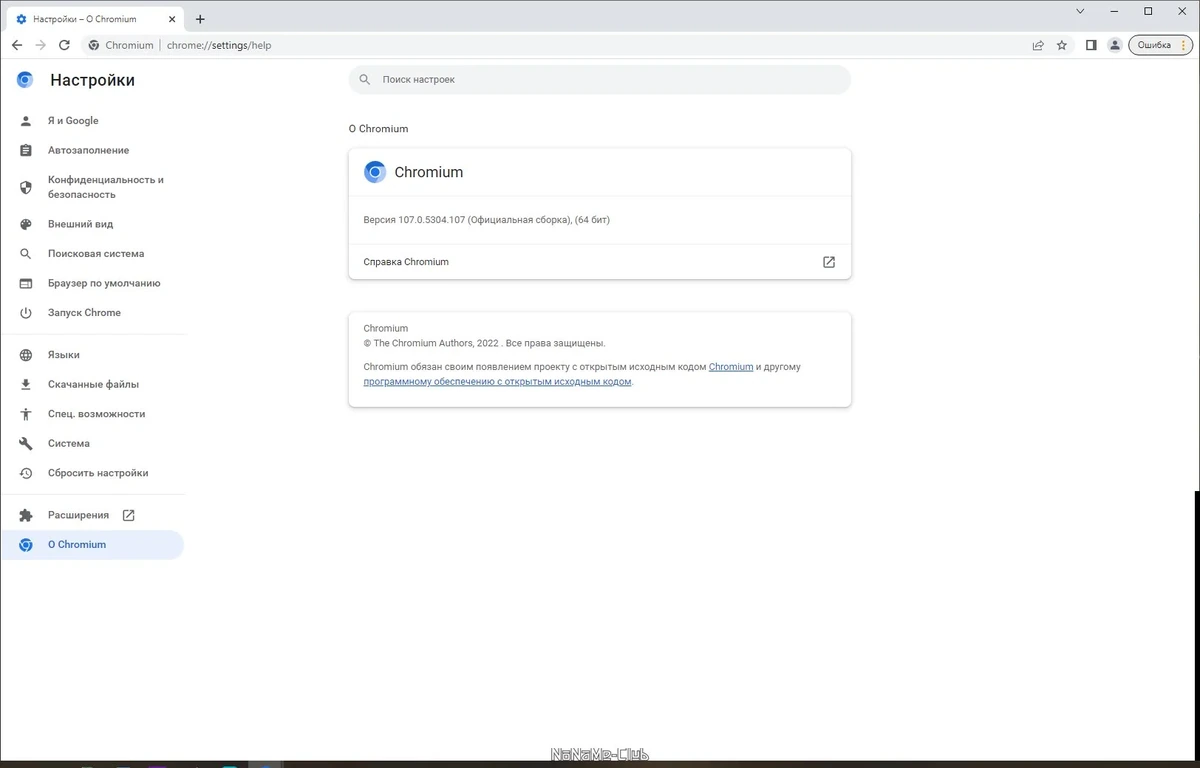Image resolution: width=1200 pixels, height=768 pixels.
Task: Click the forward navigation arrow
Action: point(41,45)
